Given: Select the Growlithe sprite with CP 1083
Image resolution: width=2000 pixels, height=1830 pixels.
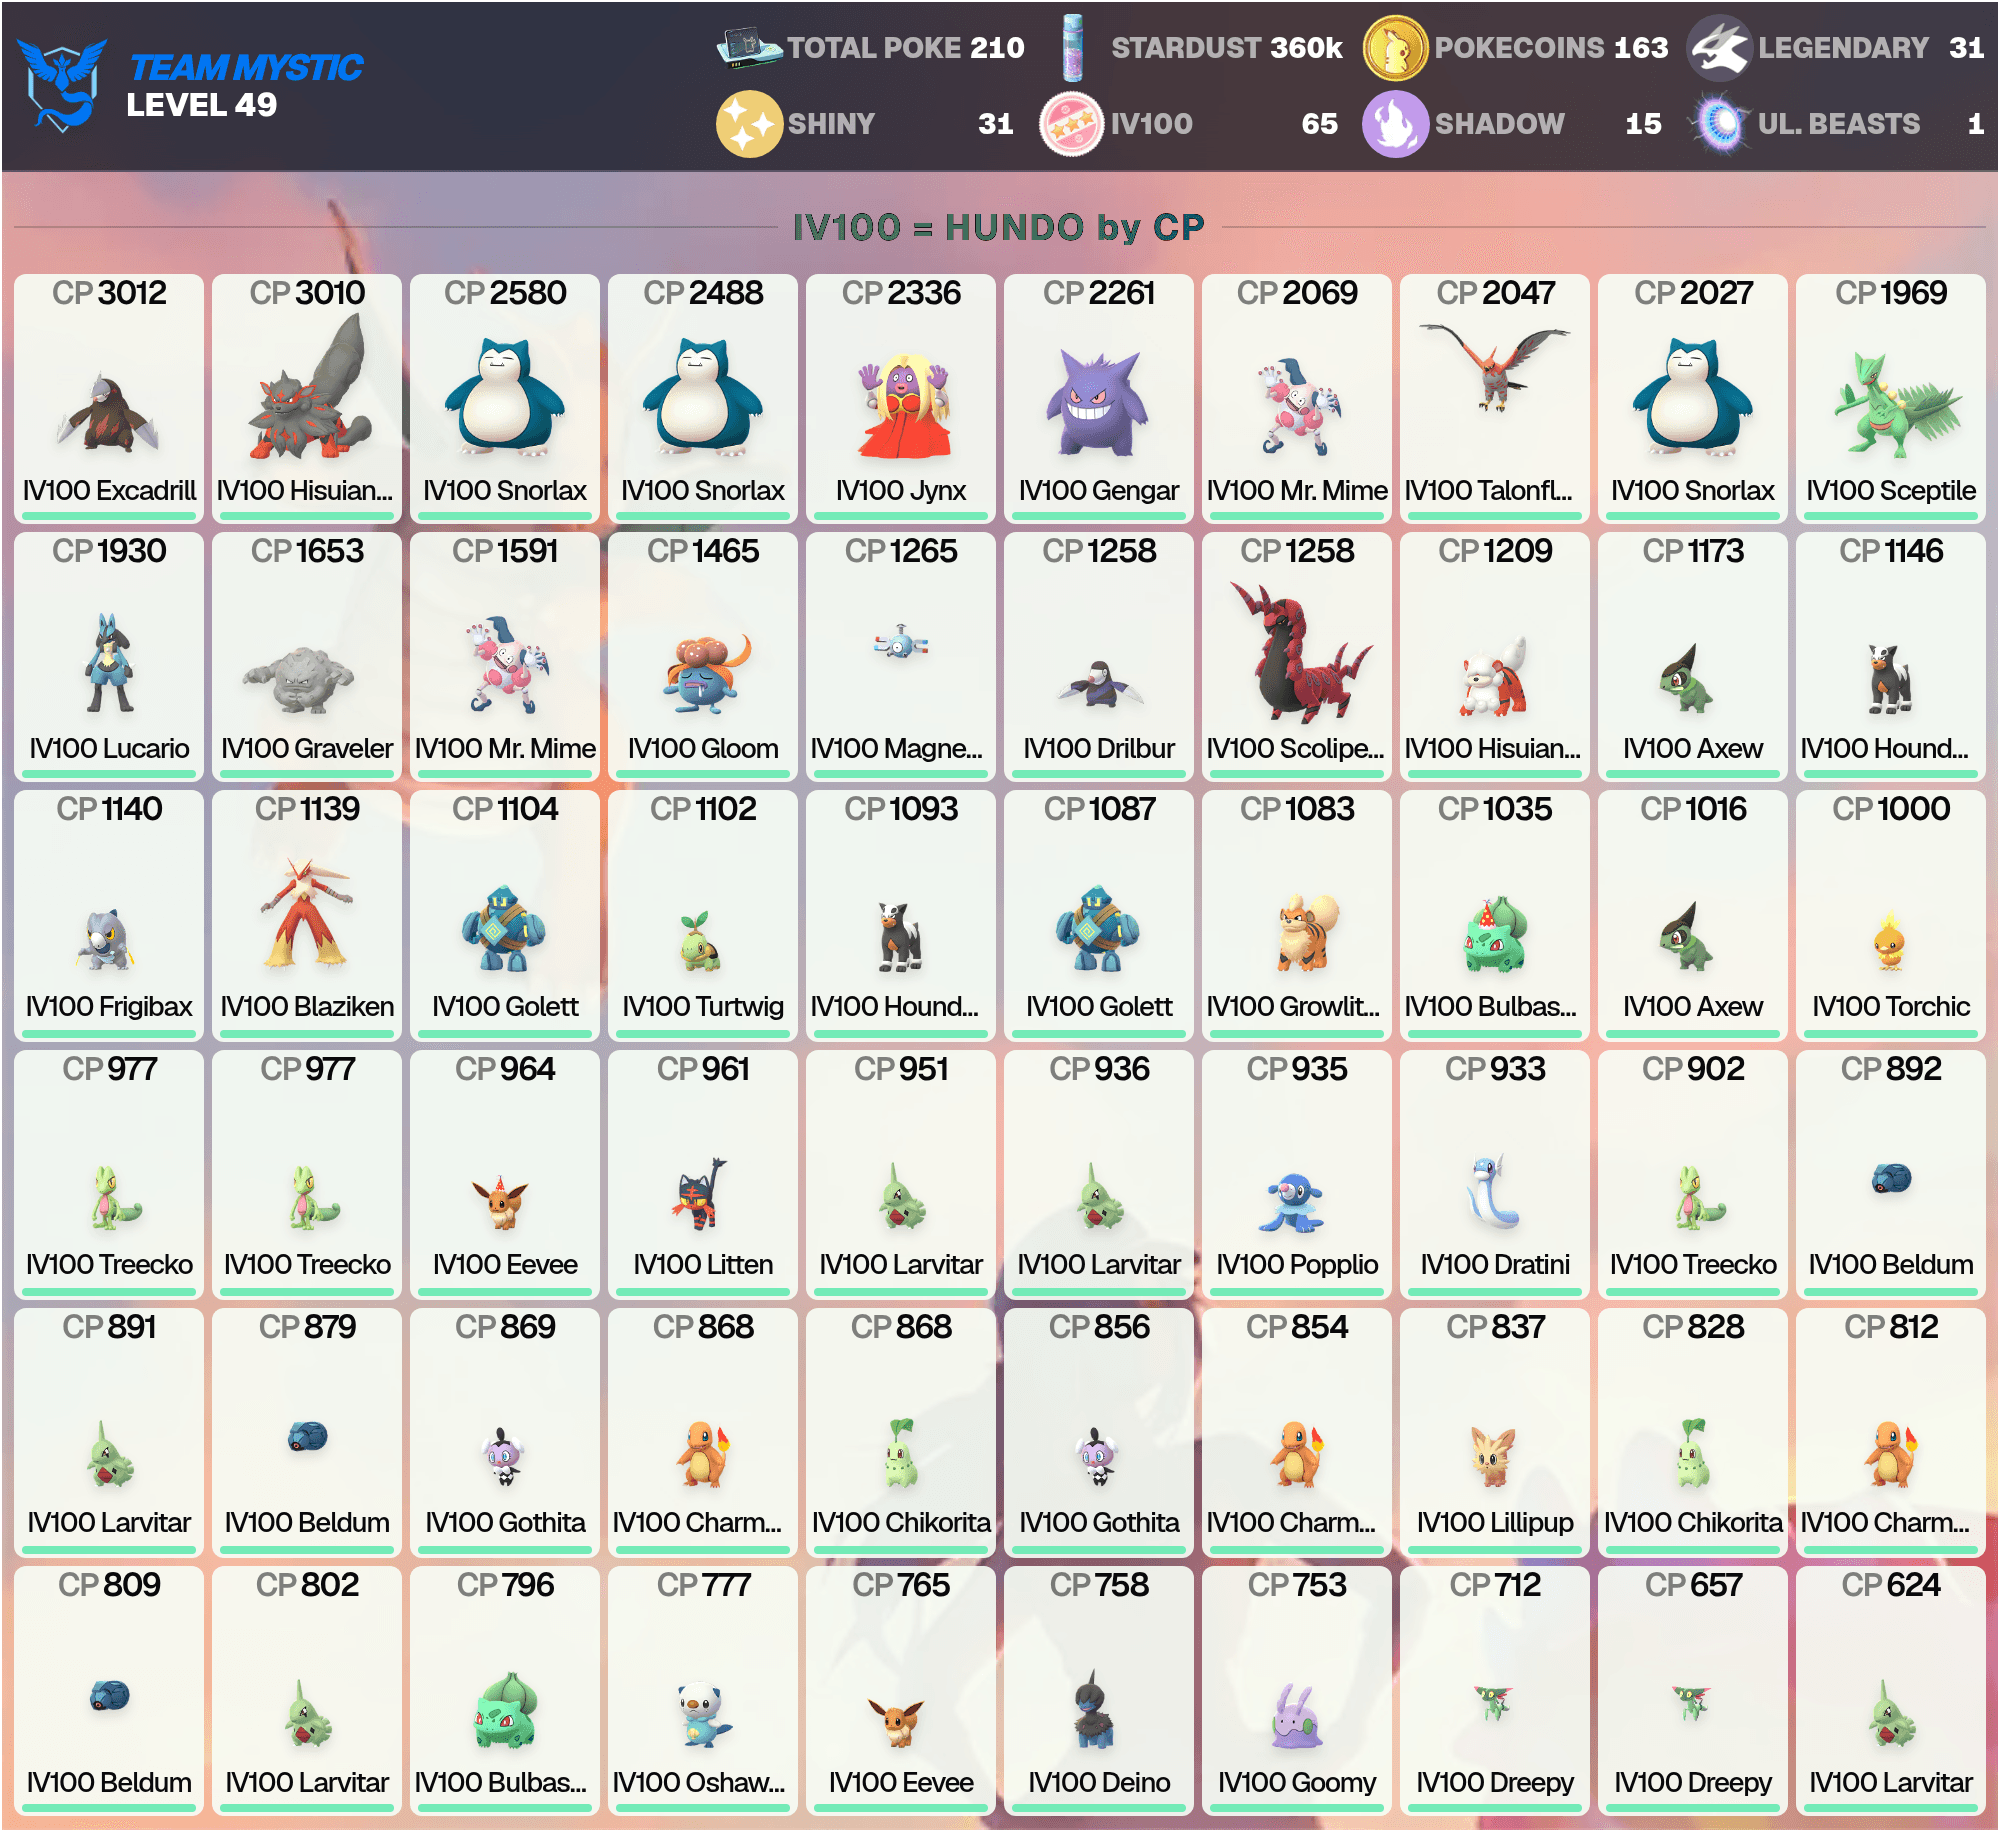Looking at the screenshot, I should (1307, 933).
